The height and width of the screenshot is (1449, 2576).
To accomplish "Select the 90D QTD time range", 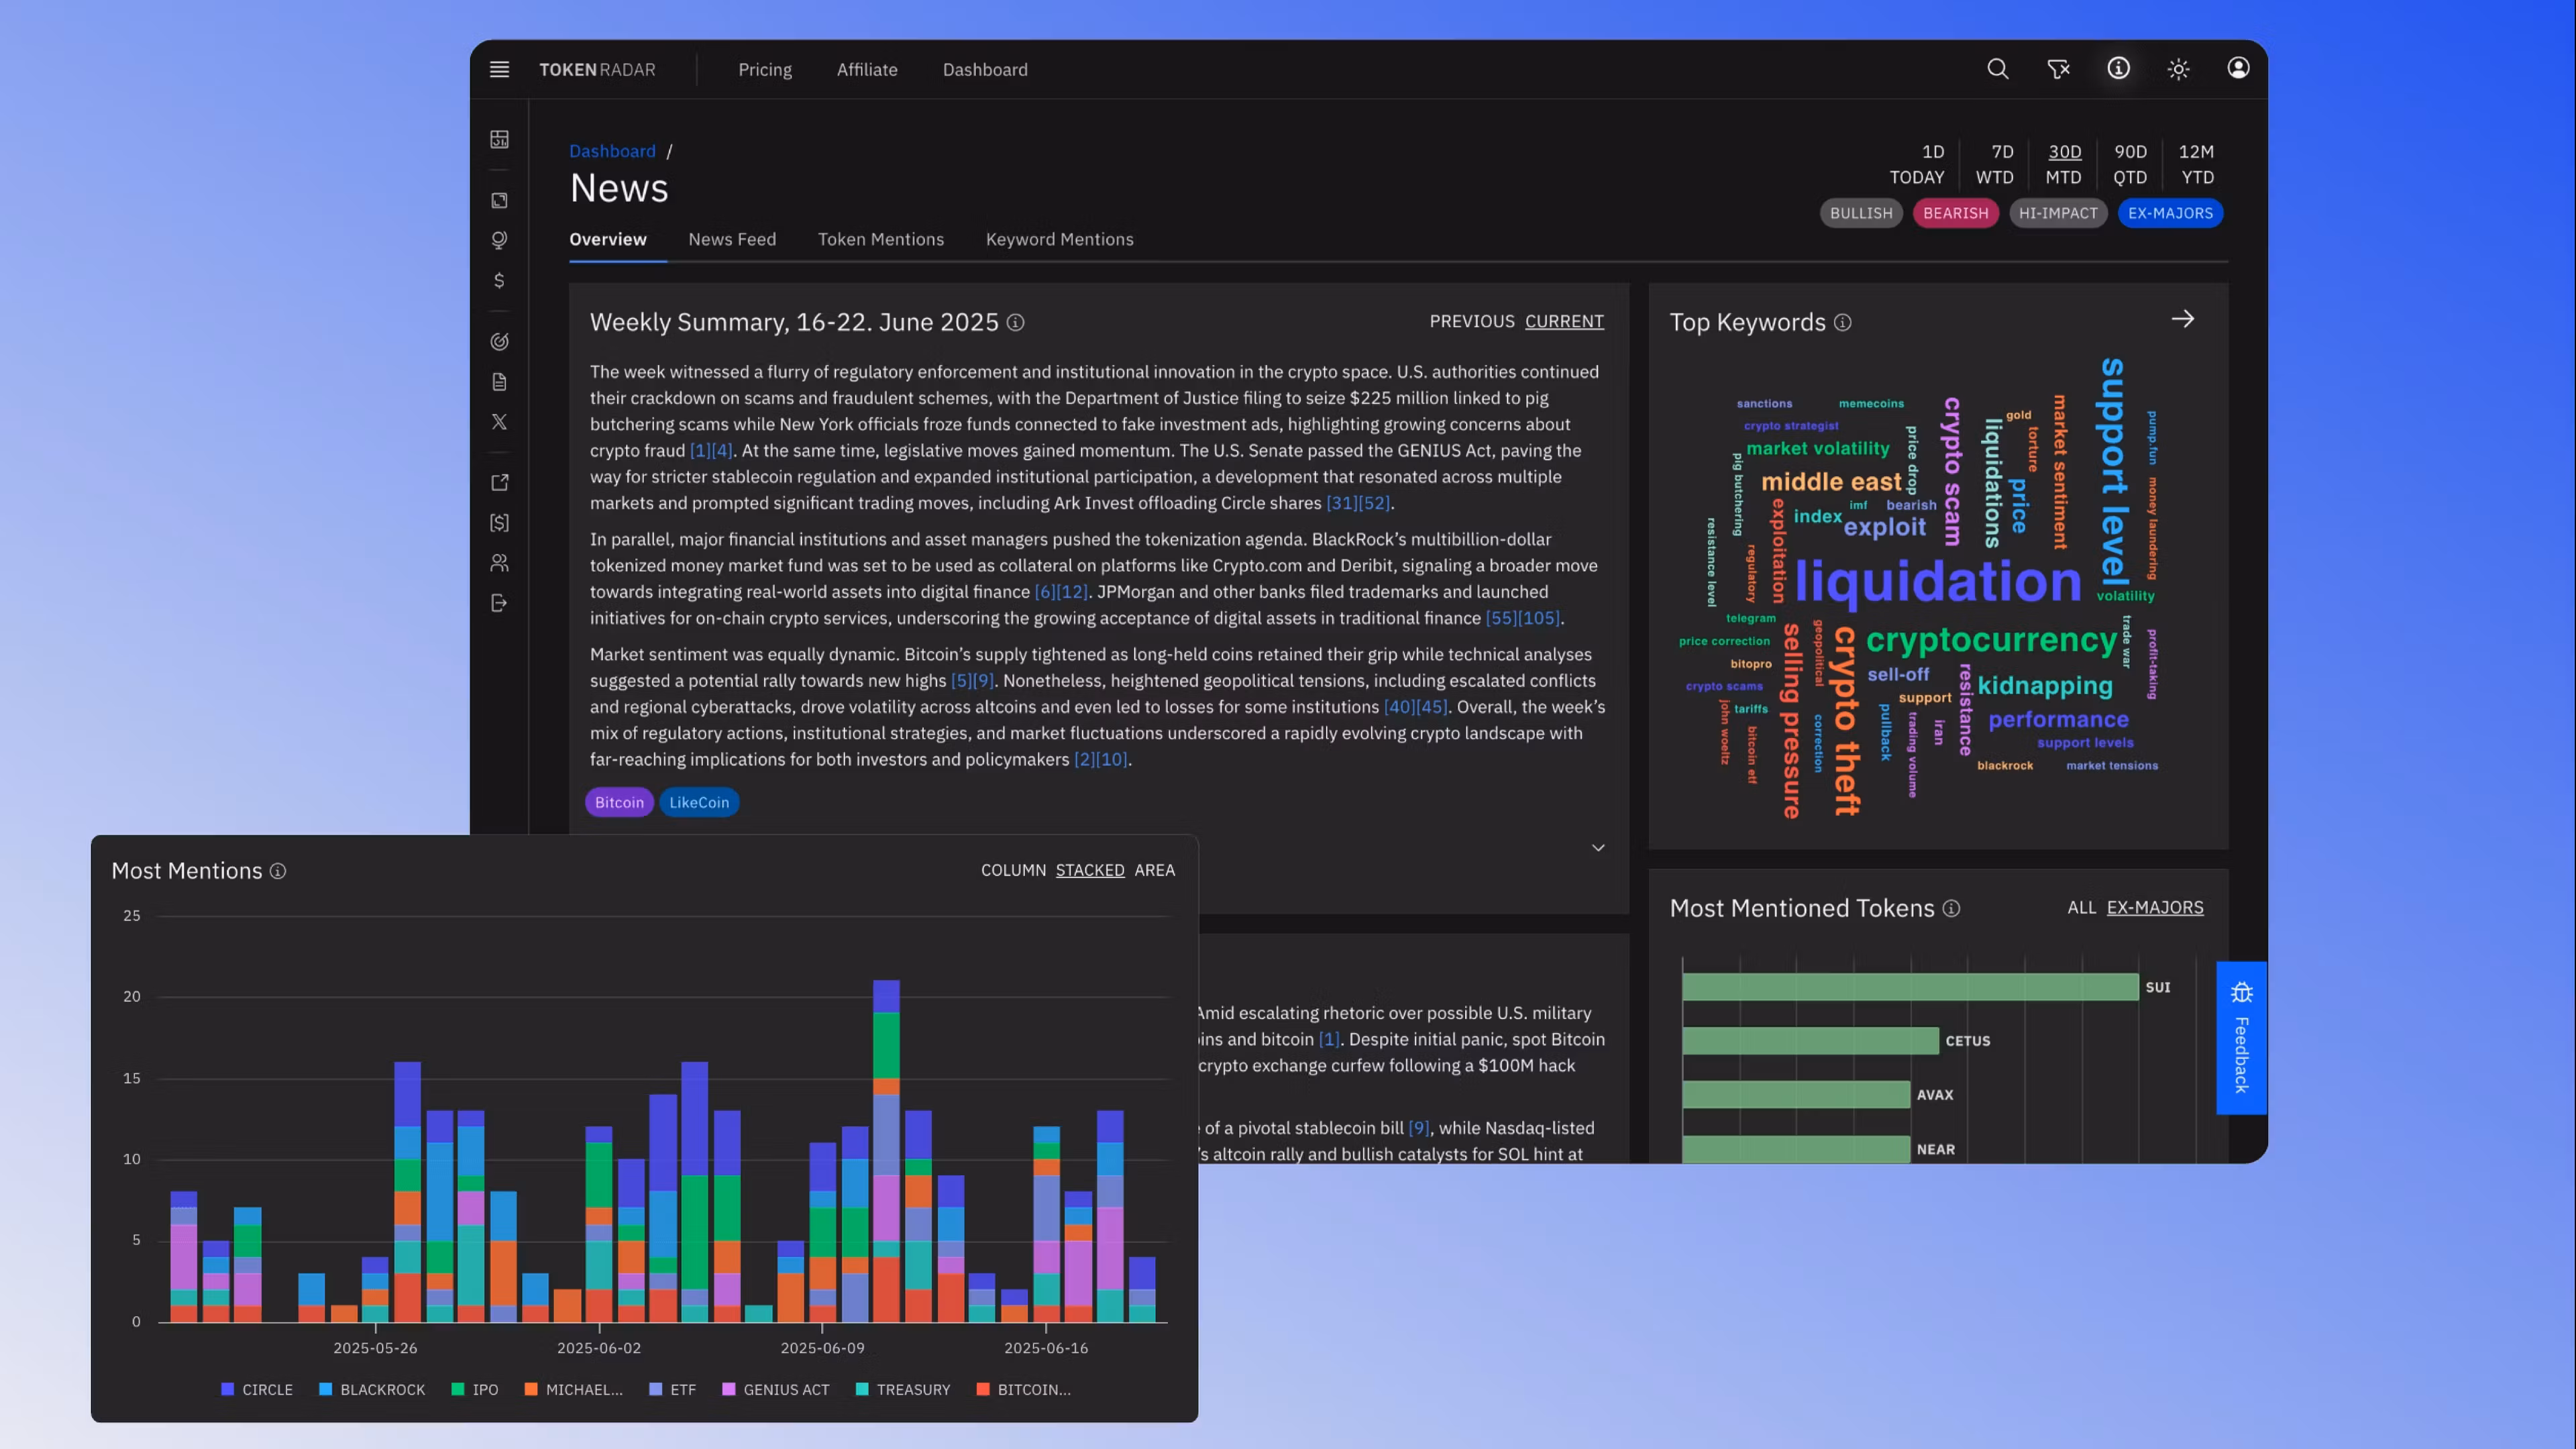I will point(2129,164).
